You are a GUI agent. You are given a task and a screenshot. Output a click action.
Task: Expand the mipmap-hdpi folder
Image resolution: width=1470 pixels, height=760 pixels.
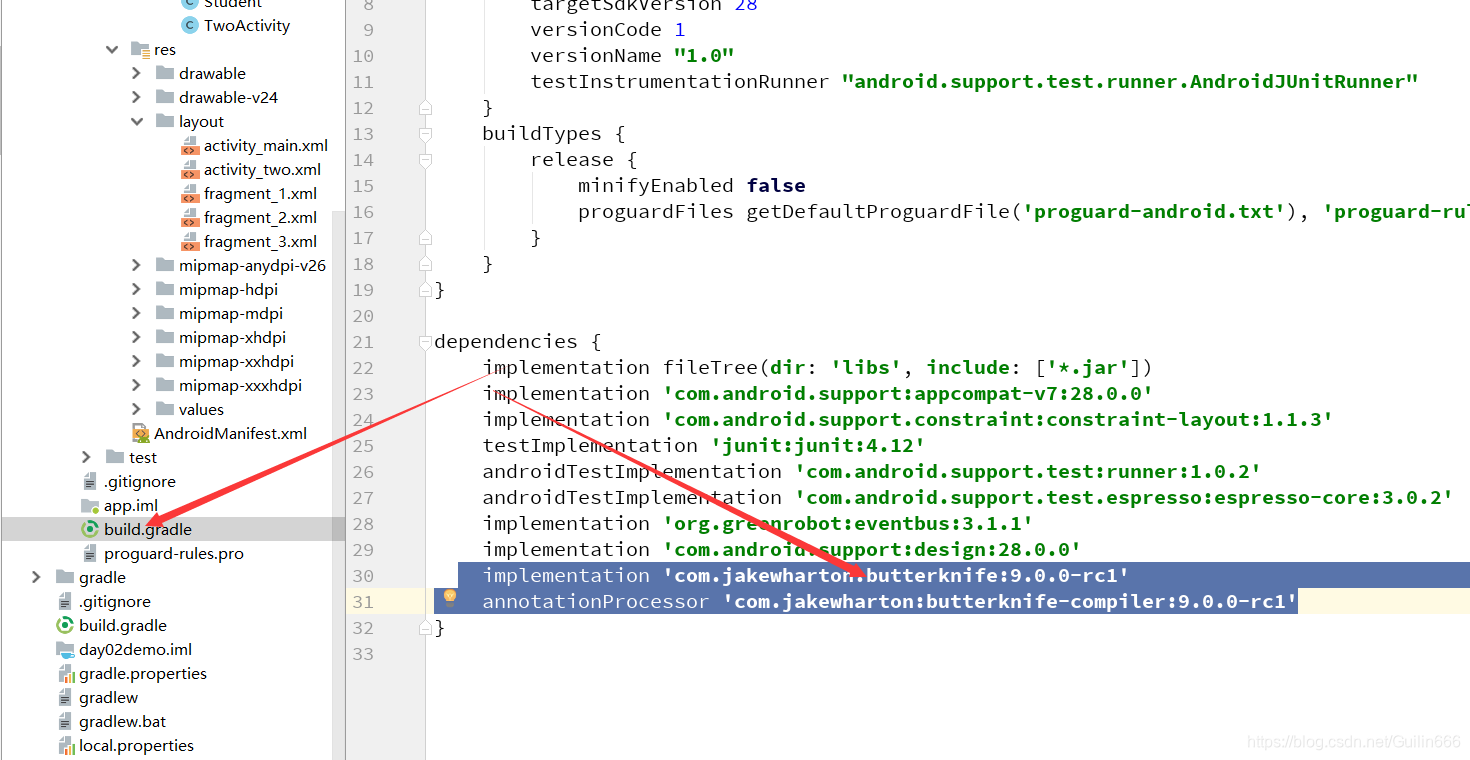point(136,290)
